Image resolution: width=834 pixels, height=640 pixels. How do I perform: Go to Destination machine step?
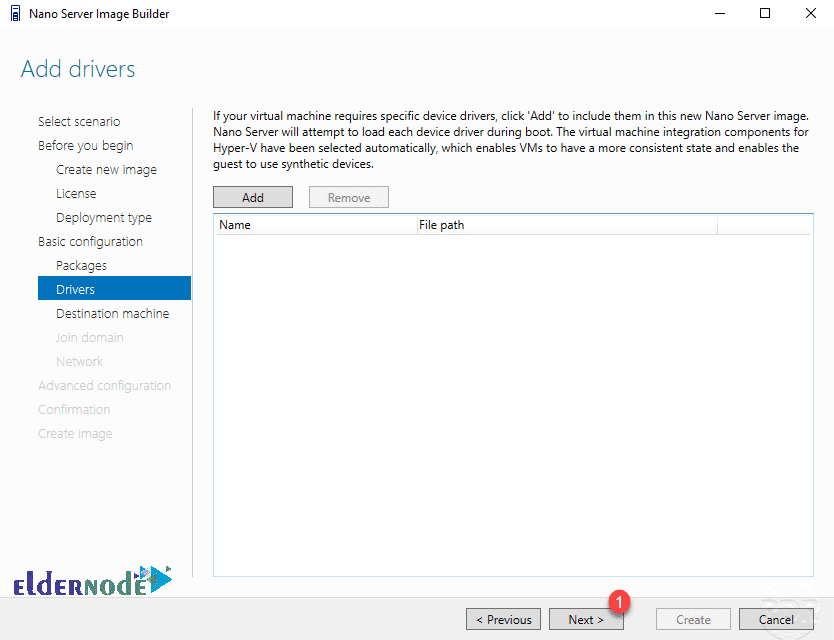(113, 313)
